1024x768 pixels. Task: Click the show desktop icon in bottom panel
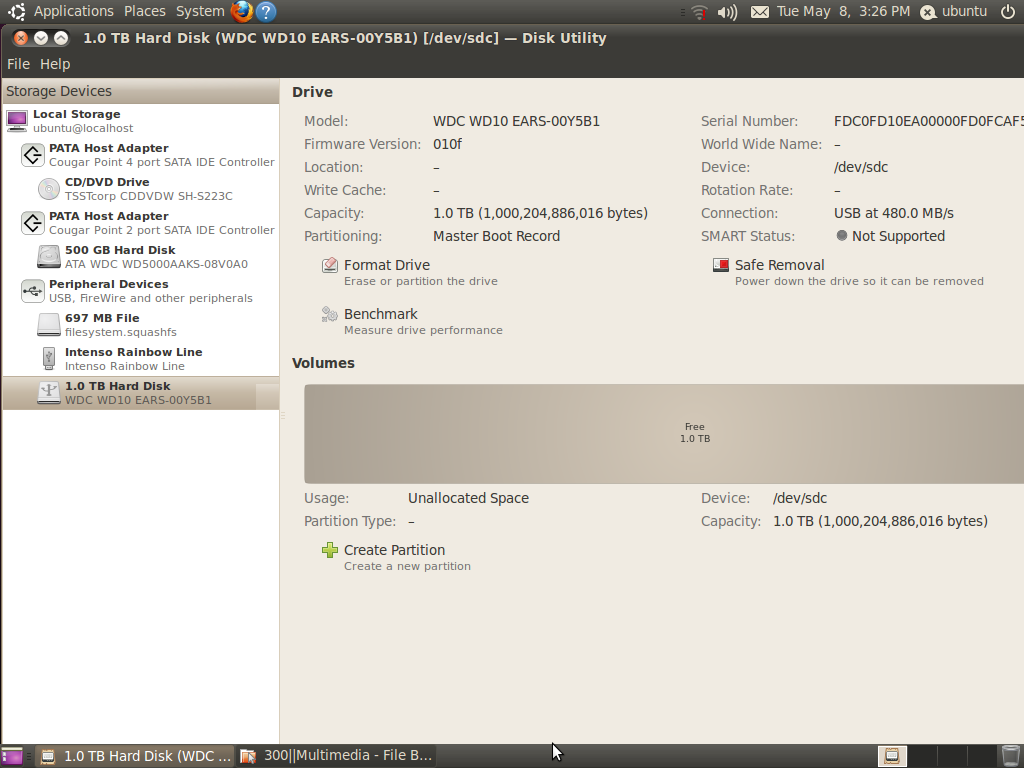pos(12,756)
